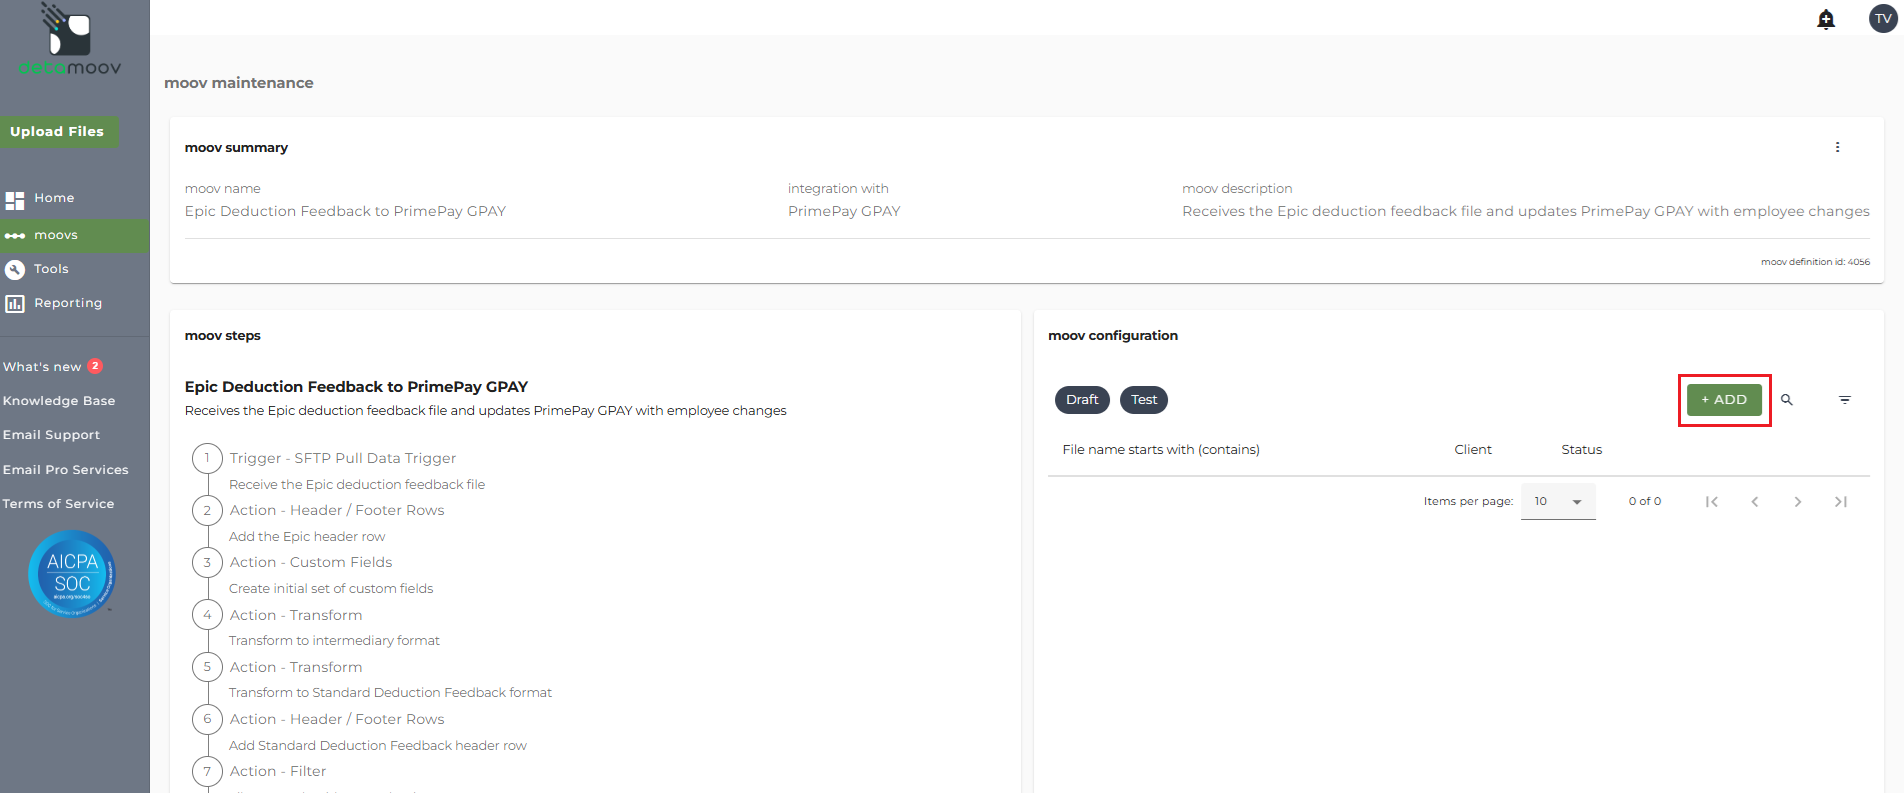Open the Tools menu item
Image resolution: width=1904 pixels, height=793 pixels.
pyautogui.click(x=51, y=269)
